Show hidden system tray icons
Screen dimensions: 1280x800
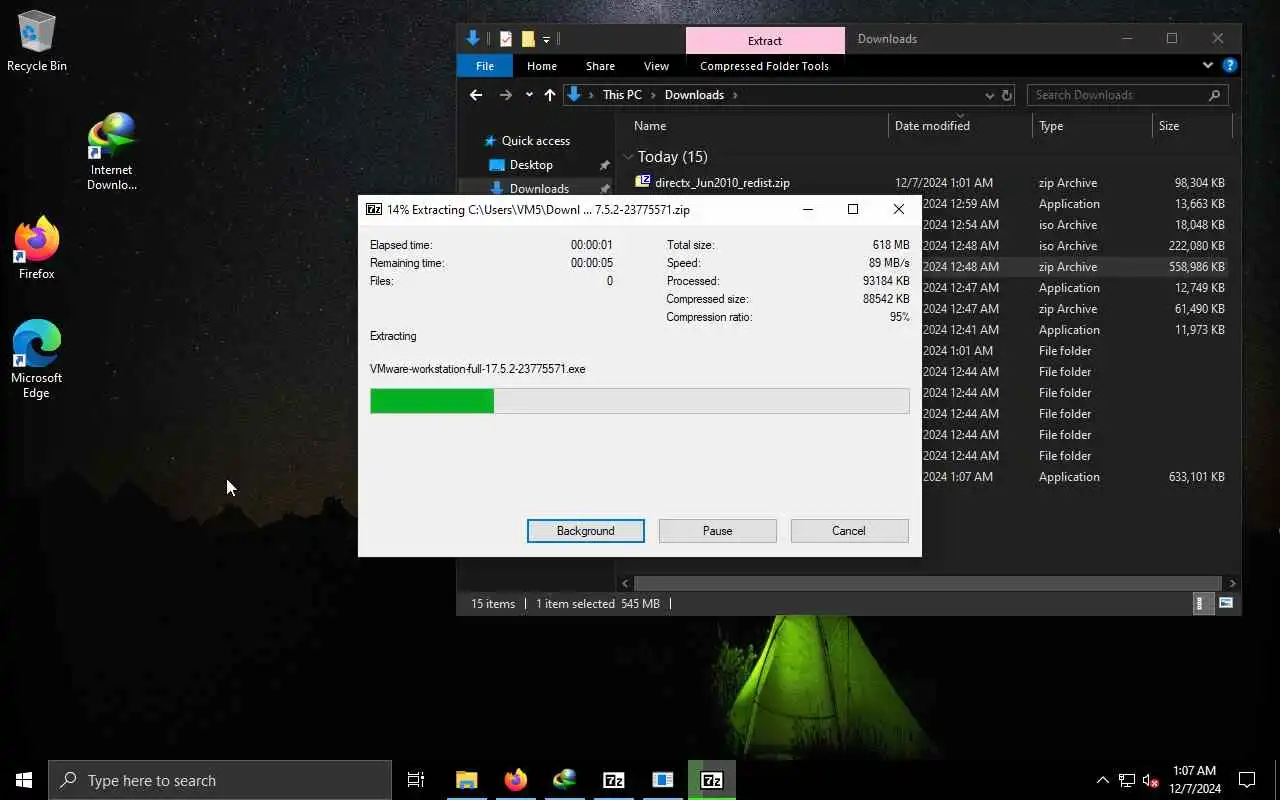1103,780
